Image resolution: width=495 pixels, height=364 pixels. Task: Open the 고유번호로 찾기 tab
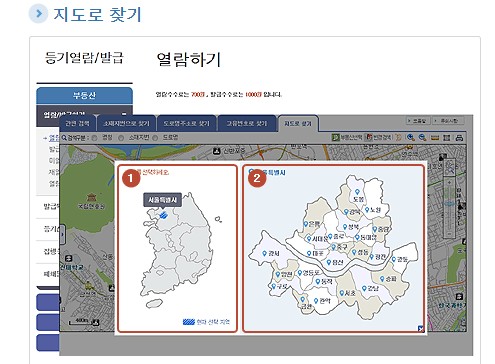coord(247,123)
